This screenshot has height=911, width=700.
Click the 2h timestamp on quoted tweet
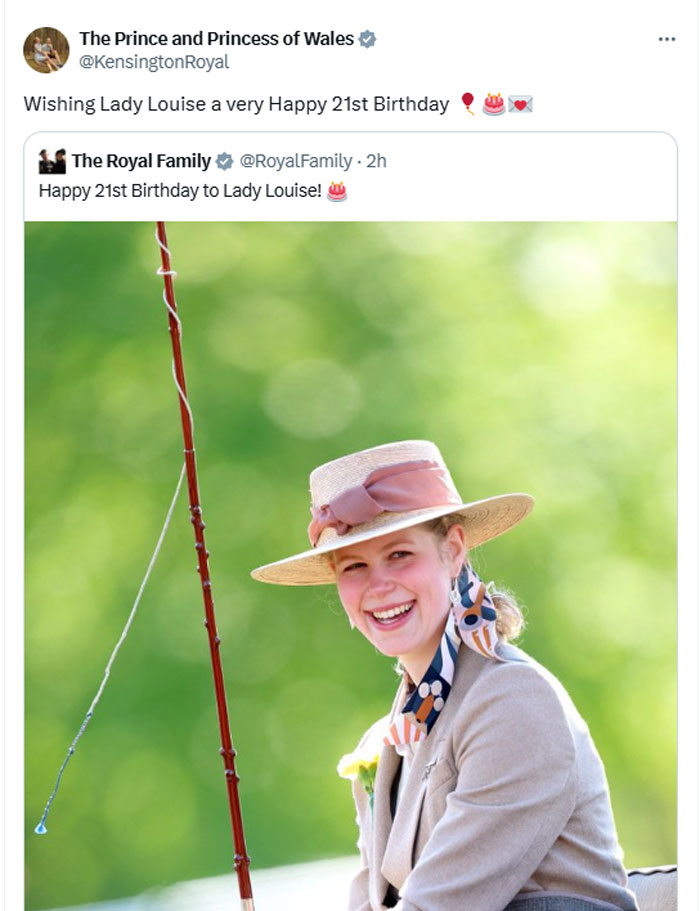pos(376,161)
